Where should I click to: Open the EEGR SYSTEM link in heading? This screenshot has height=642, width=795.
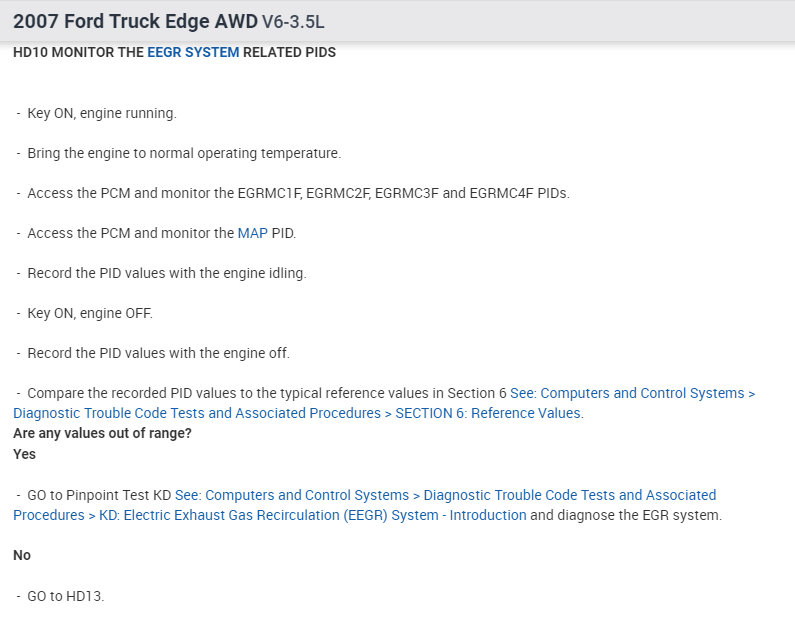(x=193, y=52)
